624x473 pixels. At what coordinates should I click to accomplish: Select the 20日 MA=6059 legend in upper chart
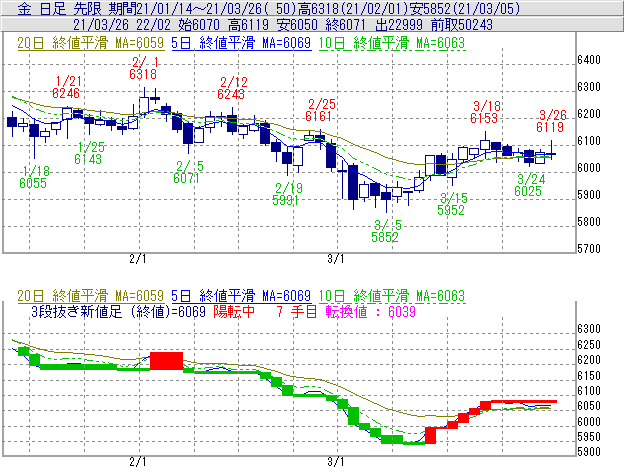coord(91,43)
